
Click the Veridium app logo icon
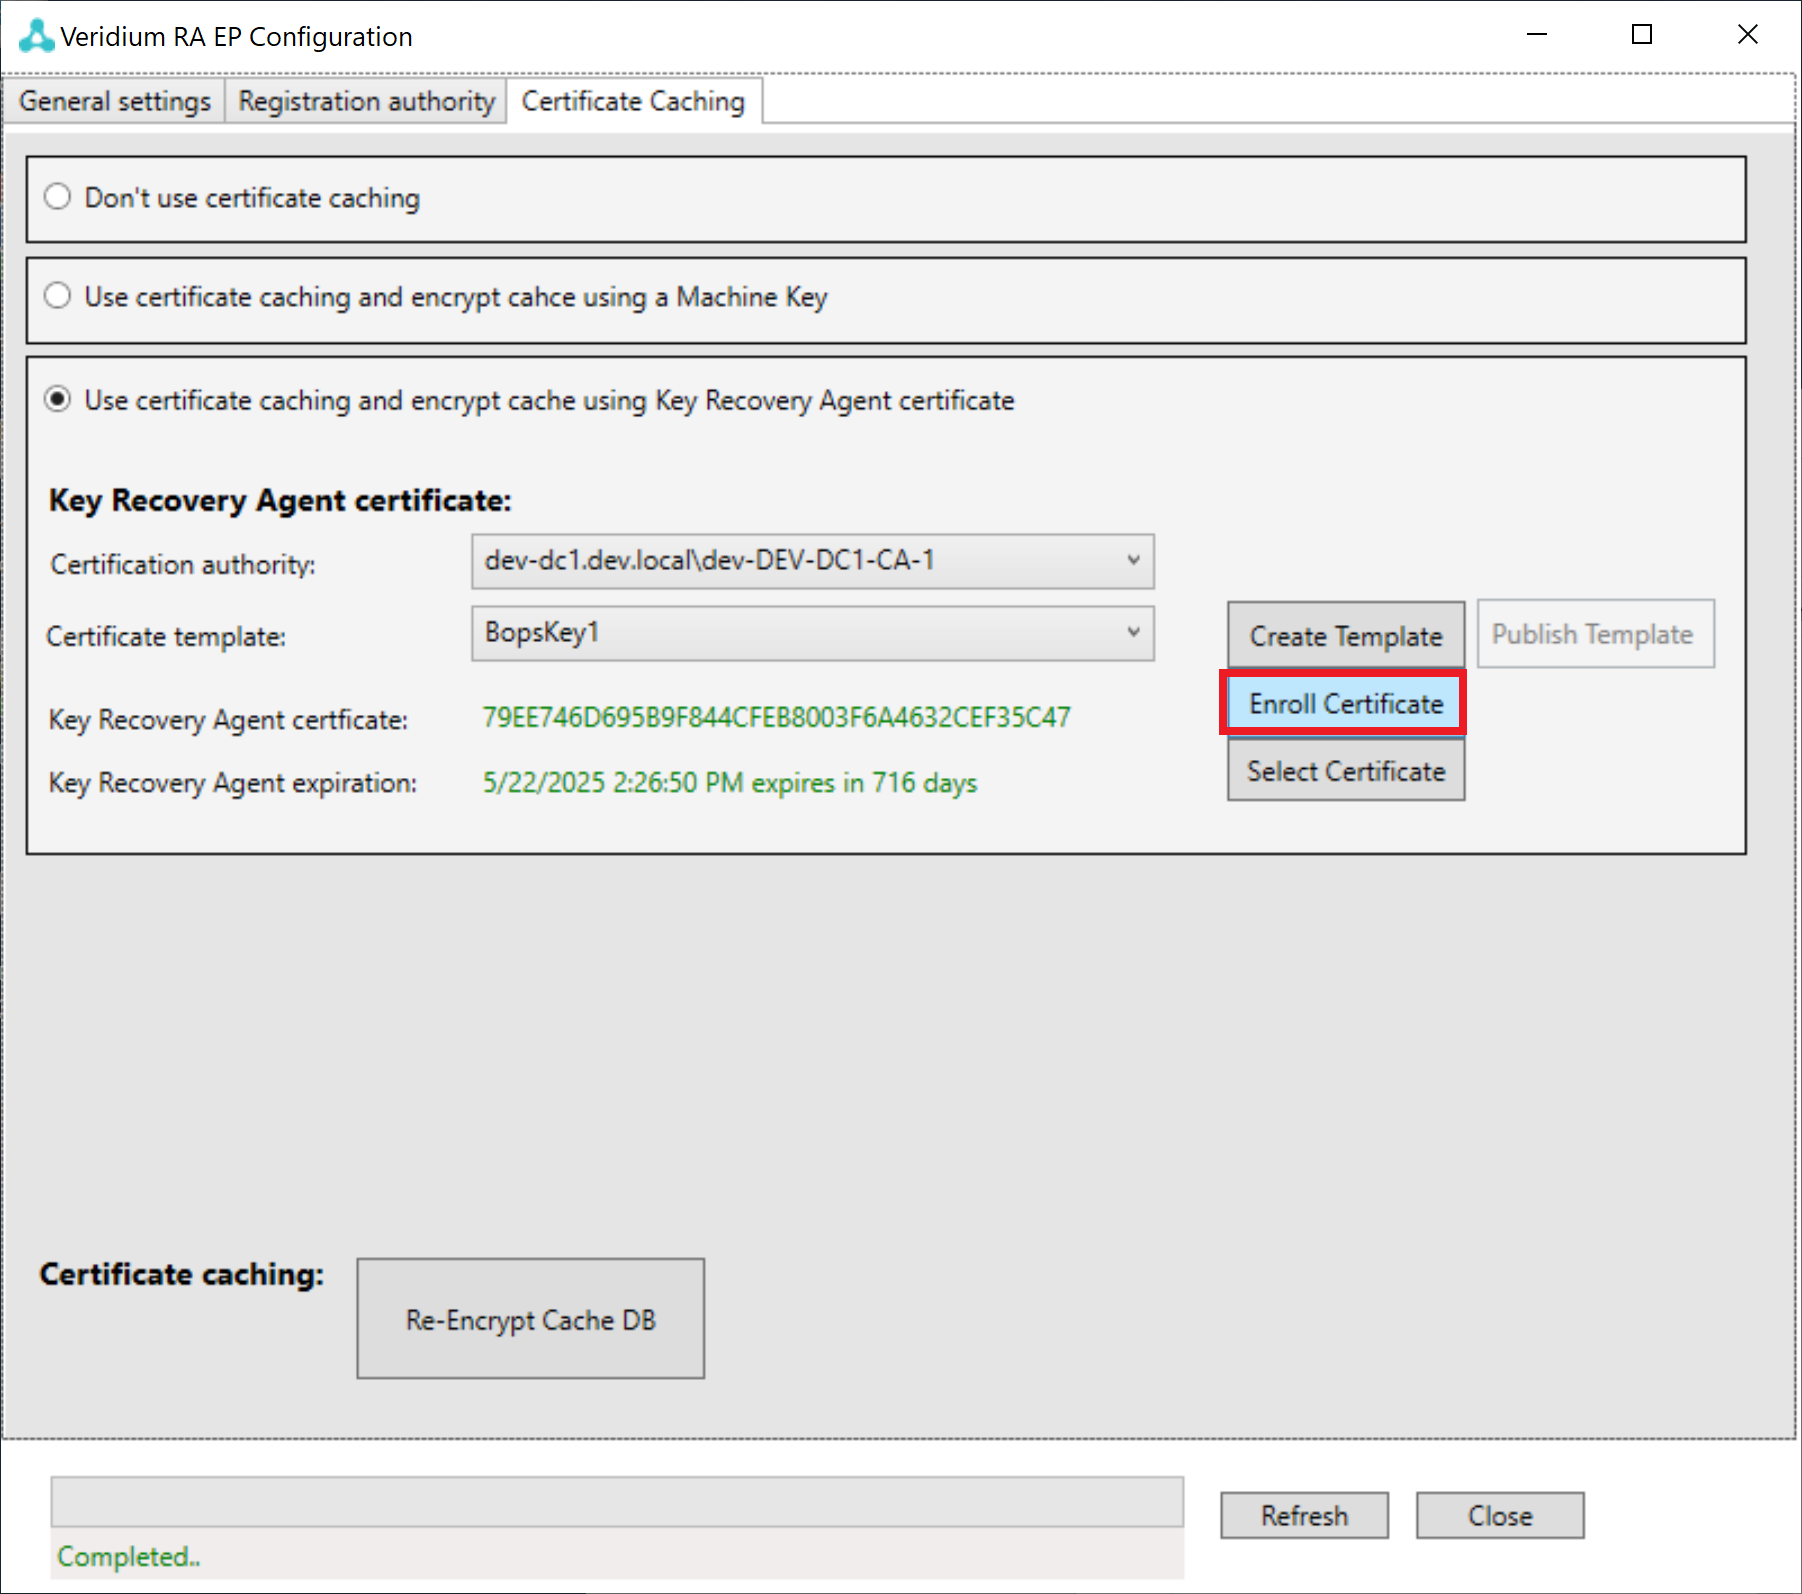(36, 36)
